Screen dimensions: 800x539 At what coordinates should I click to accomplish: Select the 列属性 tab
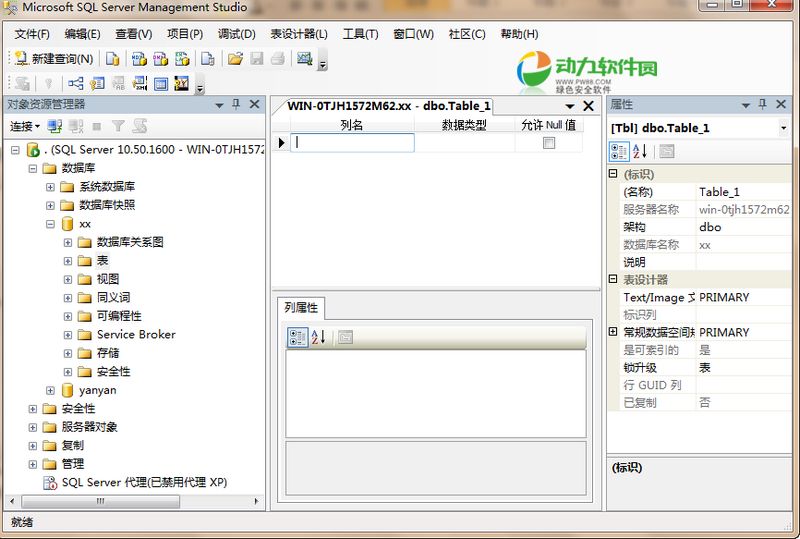(301, 307)
